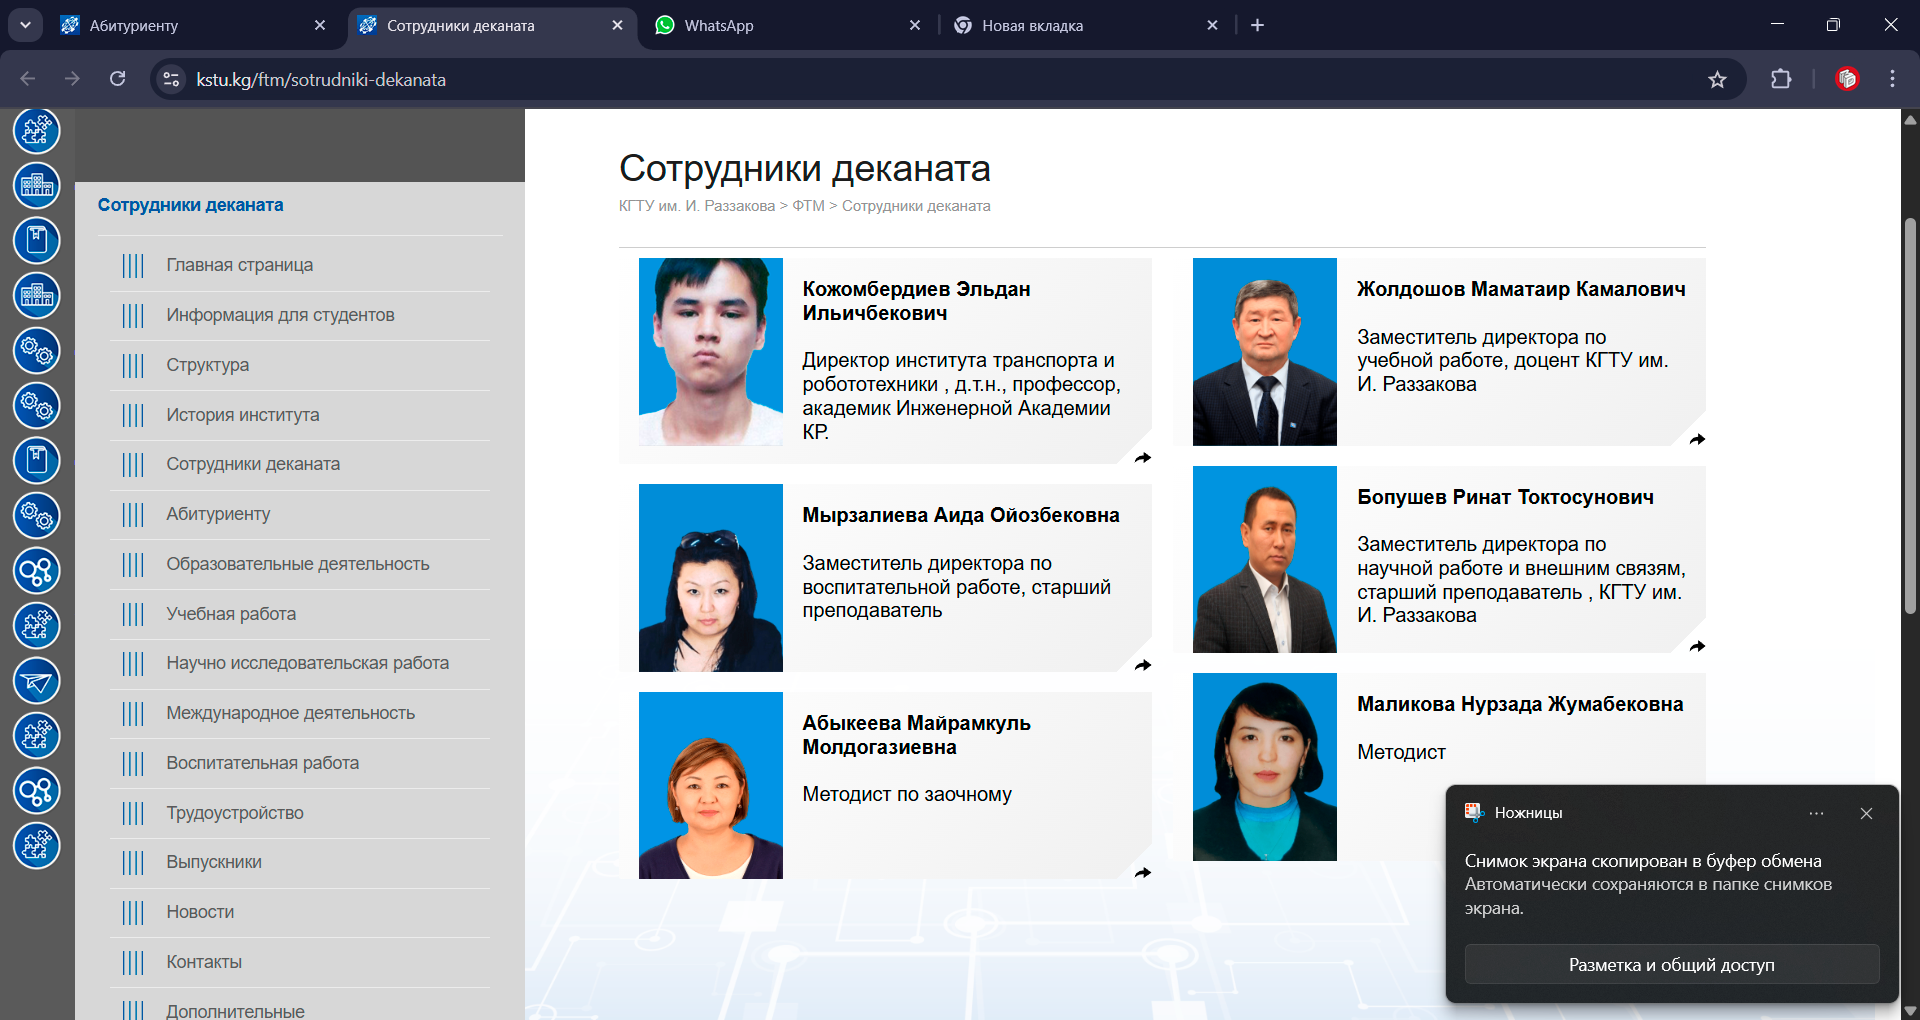The width and height of the screenshot is (1920, 1020).
Task: Open options menu in the Ножницы notification
Action: tap(1818, 813)
